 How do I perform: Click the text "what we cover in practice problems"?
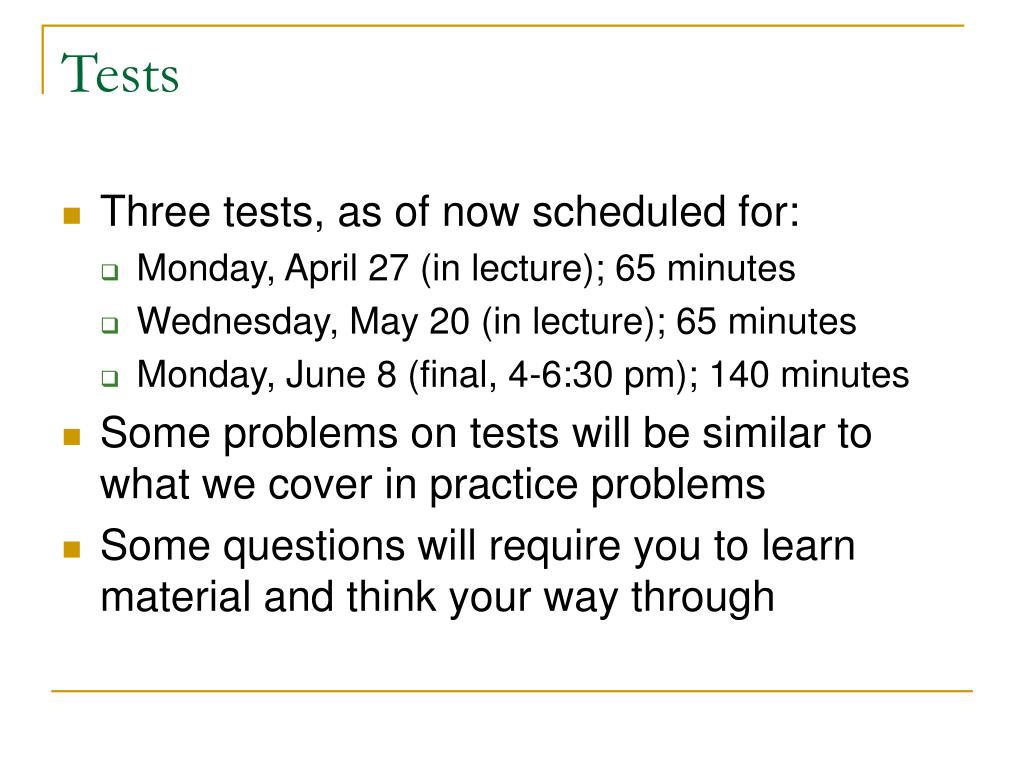[x=433, y=485]
